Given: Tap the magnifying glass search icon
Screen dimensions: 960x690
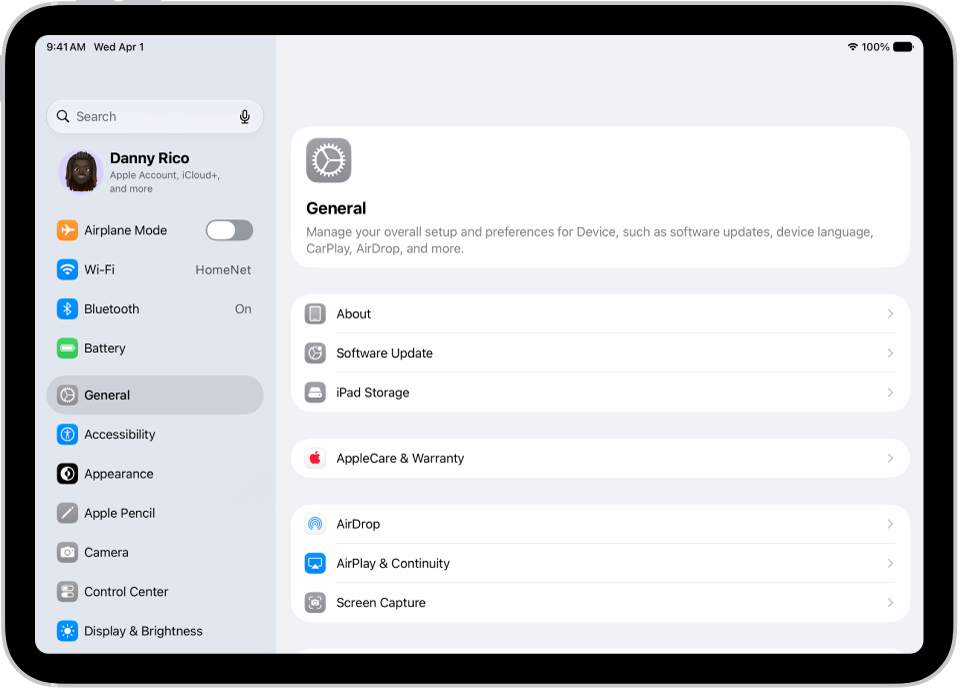Looking at the screenshot, I should pos(63,116).
